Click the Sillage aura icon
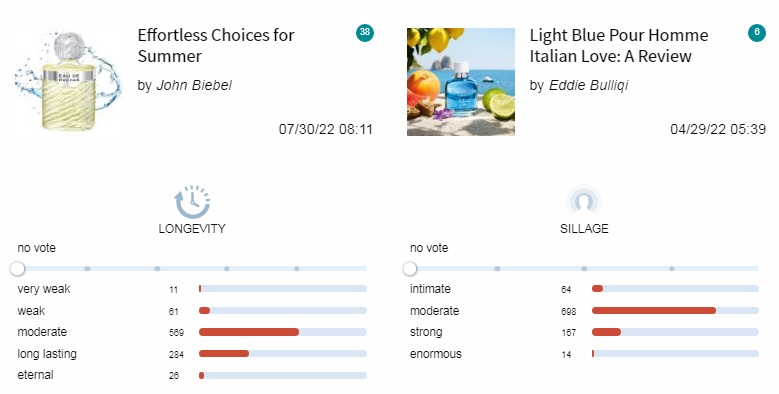The image size is (779, 394). click(x=584, y=202)
